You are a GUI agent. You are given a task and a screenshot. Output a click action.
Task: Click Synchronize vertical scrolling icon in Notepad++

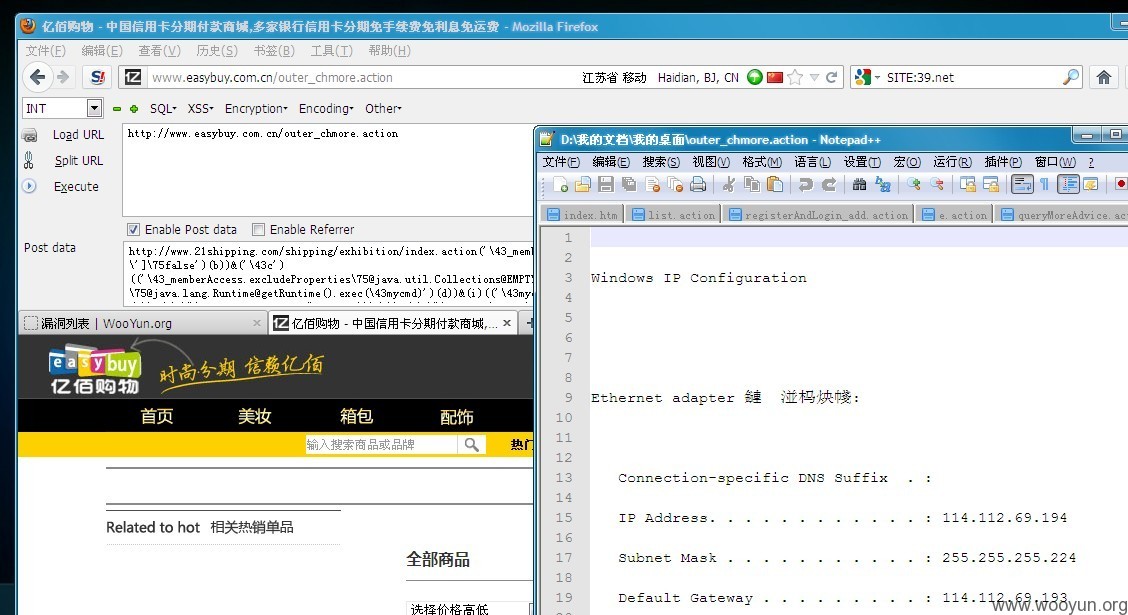[968, 185]
